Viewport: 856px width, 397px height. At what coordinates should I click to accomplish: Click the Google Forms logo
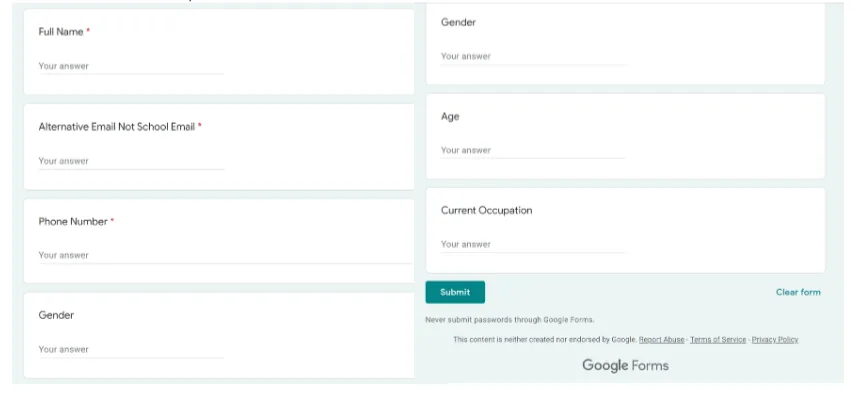(626, 365)
